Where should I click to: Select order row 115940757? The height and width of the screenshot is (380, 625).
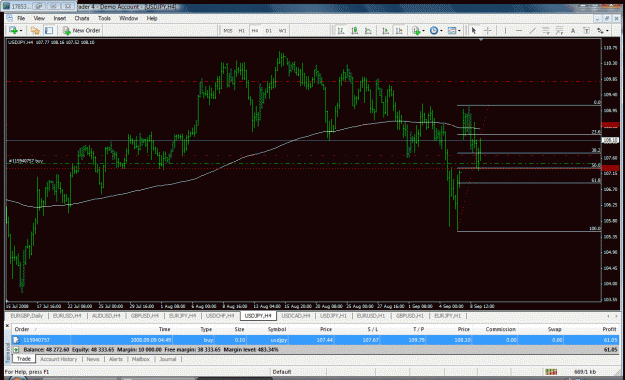(x=315, y=340)
